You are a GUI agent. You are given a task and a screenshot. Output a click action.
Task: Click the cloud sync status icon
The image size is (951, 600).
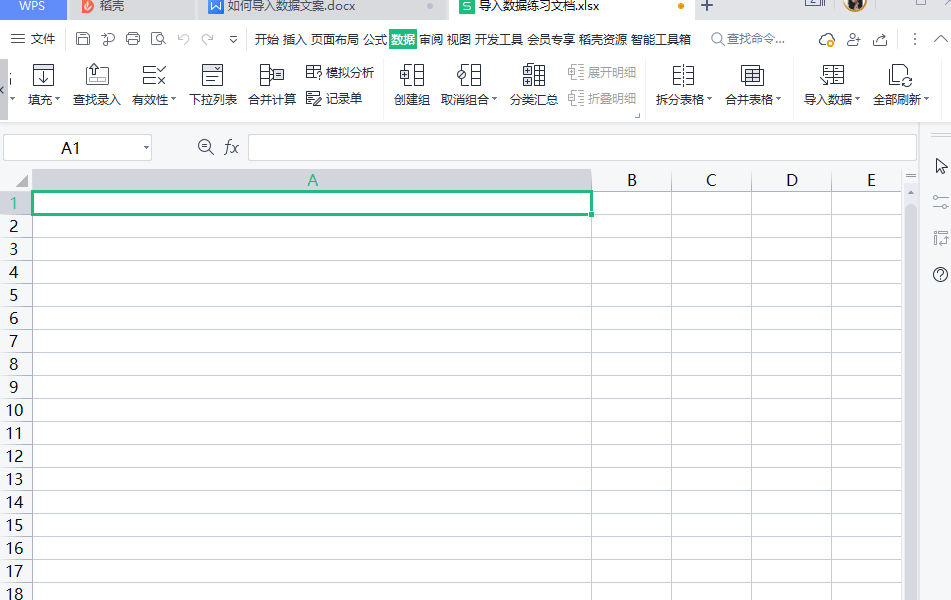pos(826,40)
